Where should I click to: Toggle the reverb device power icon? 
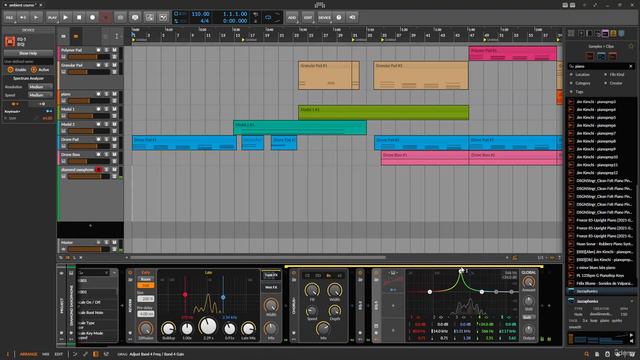pyautogui.click(x=130, y=273)
